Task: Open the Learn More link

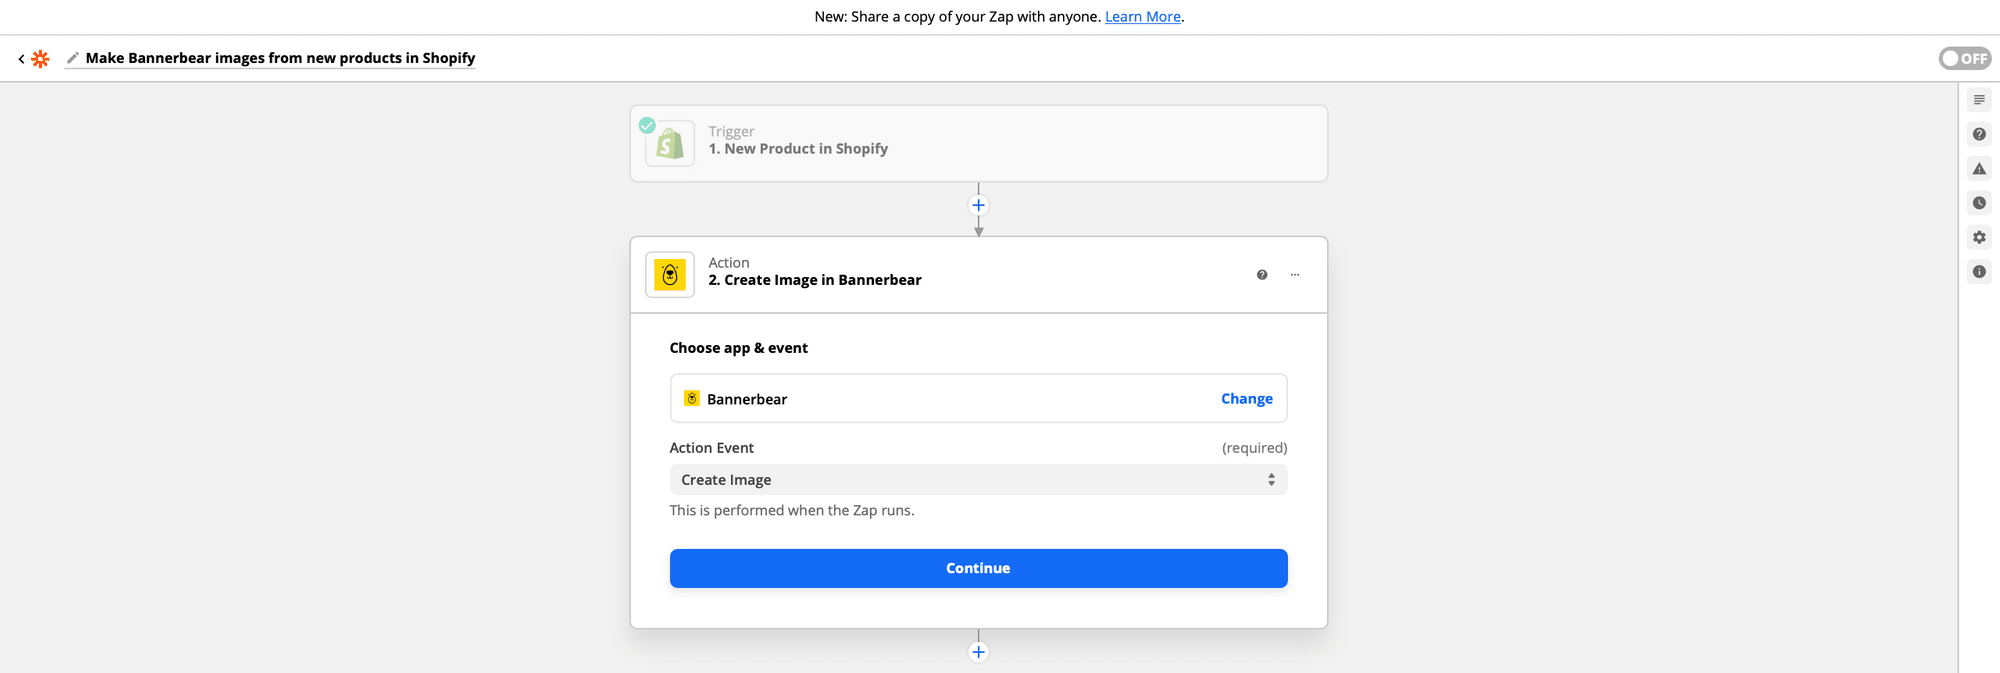Action: tap(1142, 17)
